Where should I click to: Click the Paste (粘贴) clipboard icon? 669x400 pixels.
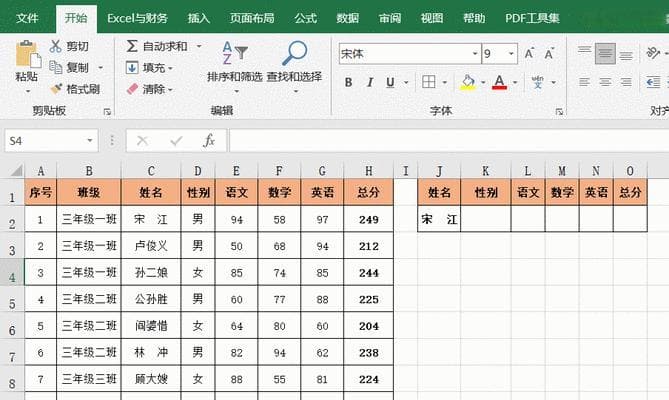28,54
